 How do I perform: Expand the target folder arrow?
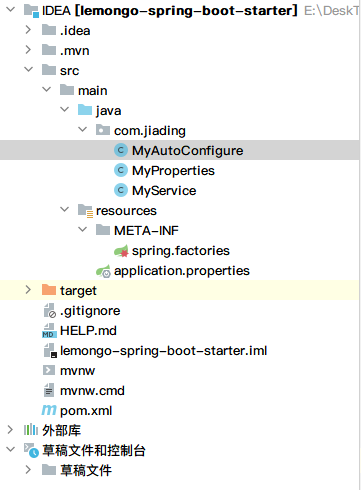(28, 290)
